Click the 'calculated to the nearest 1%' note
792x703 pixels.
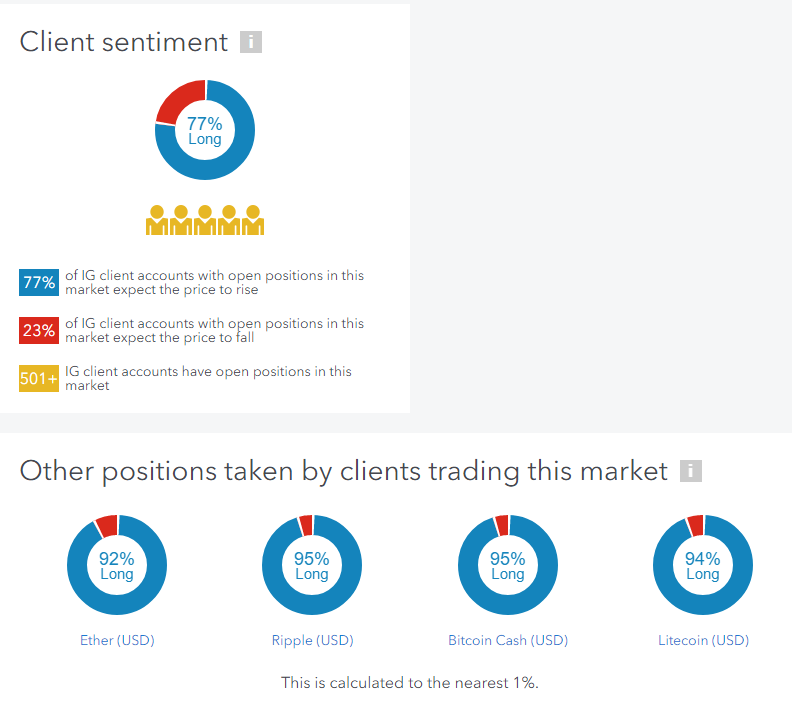tap(410, 683)
